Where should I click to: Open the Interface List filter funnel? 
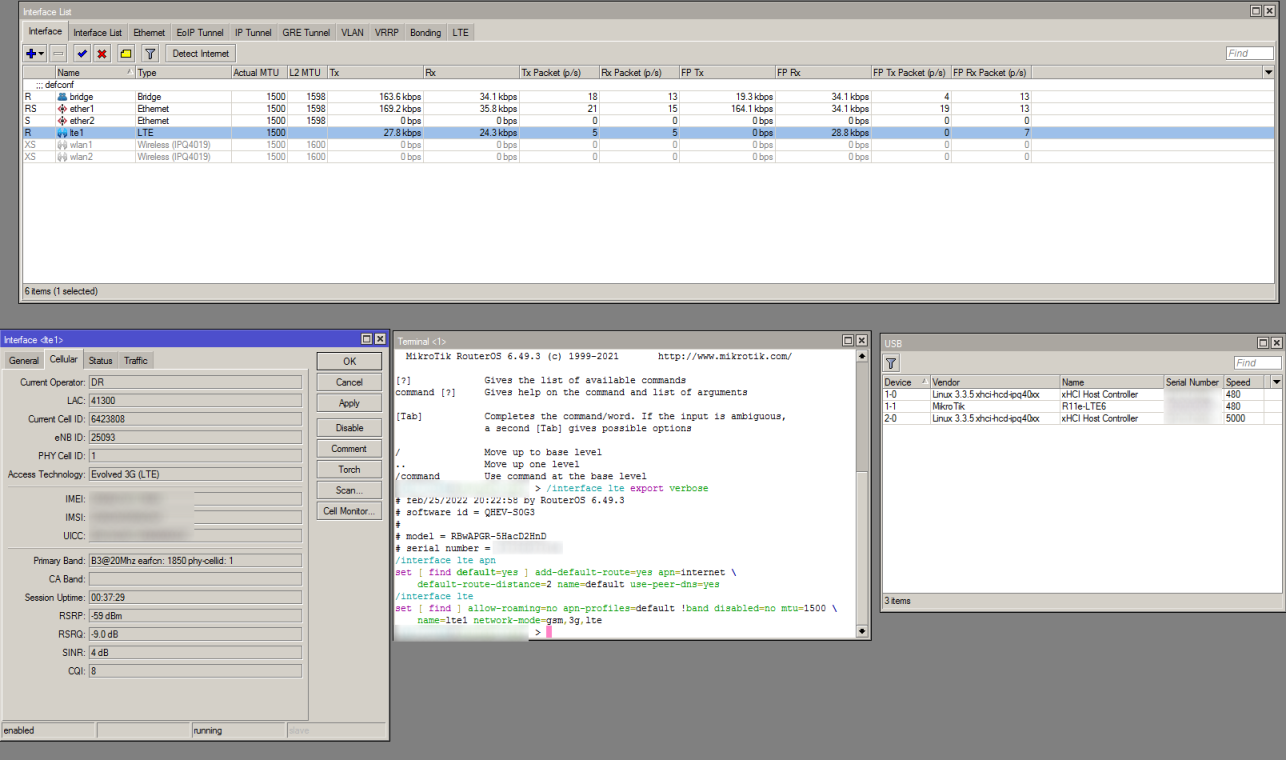coord(150,54)
